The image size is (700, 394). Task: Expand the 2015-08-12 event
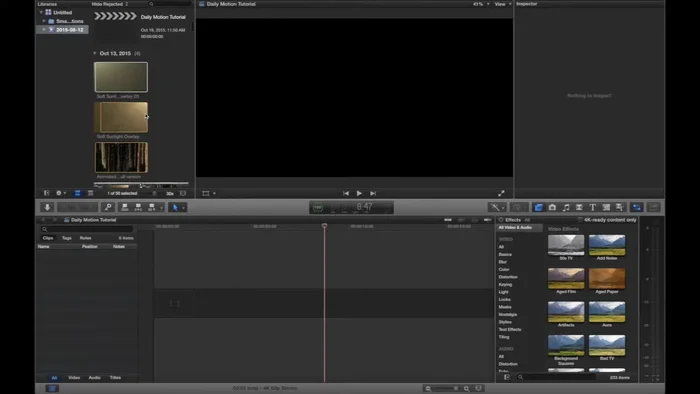click(x=44, y=29)
